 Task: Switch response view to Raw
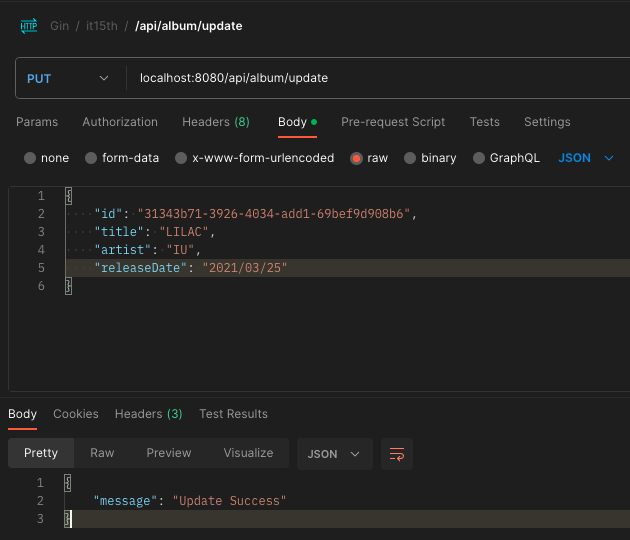(102, 453)
